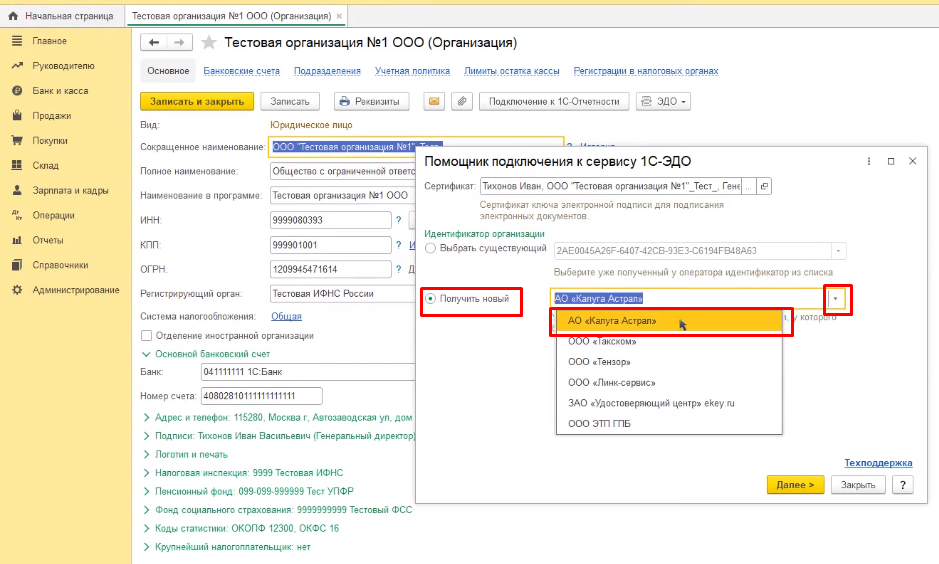Click Подключение к 1С-Отчетности button

[554, 101]
